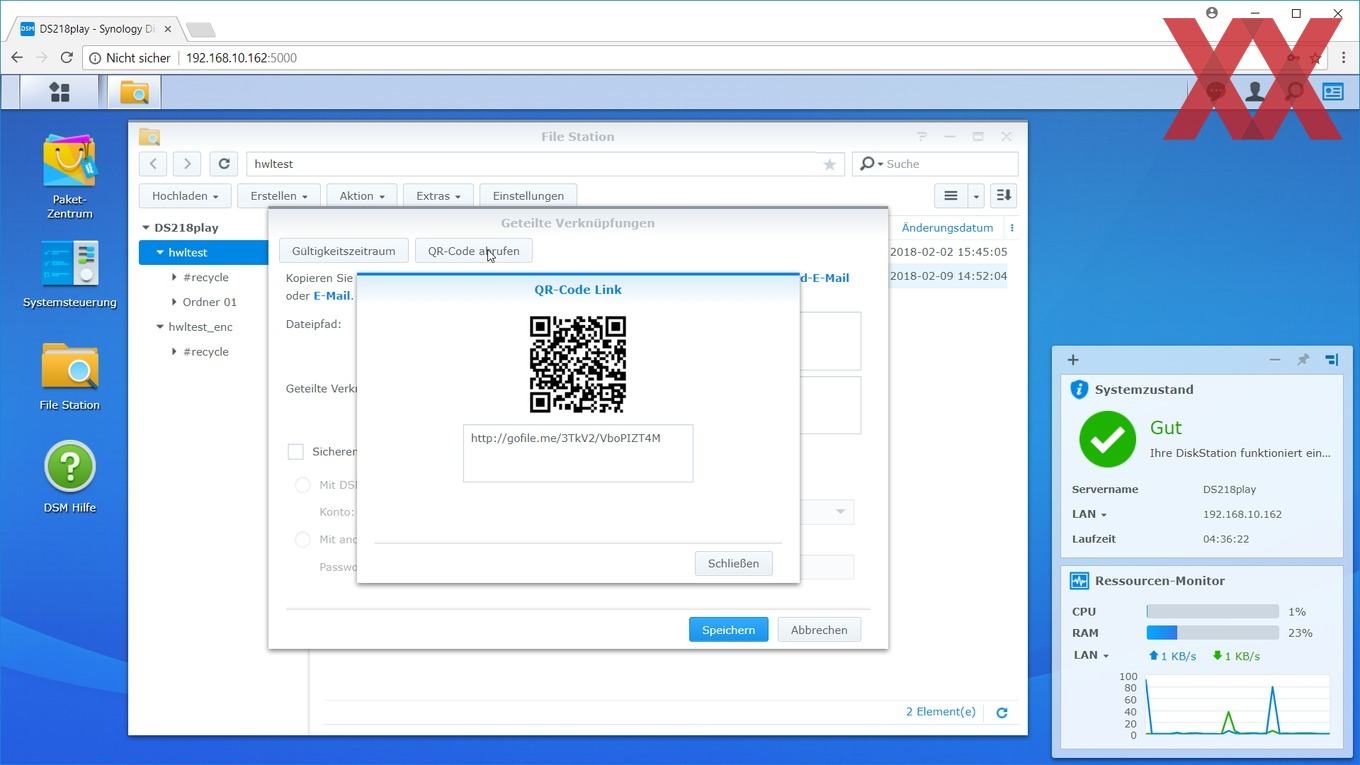Click the QR-Code abrufen button
This screenshot has width=1360, height=765.
[x=473, y=251]
